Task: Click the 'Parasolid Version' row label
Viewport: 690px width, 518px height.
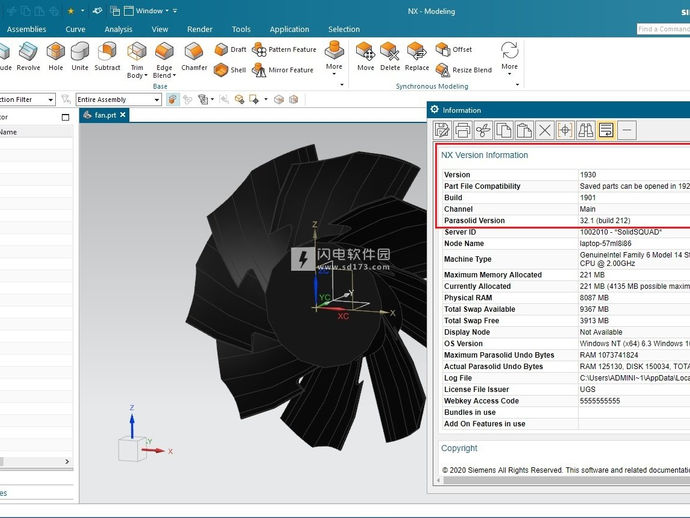Action: point(474,220)
